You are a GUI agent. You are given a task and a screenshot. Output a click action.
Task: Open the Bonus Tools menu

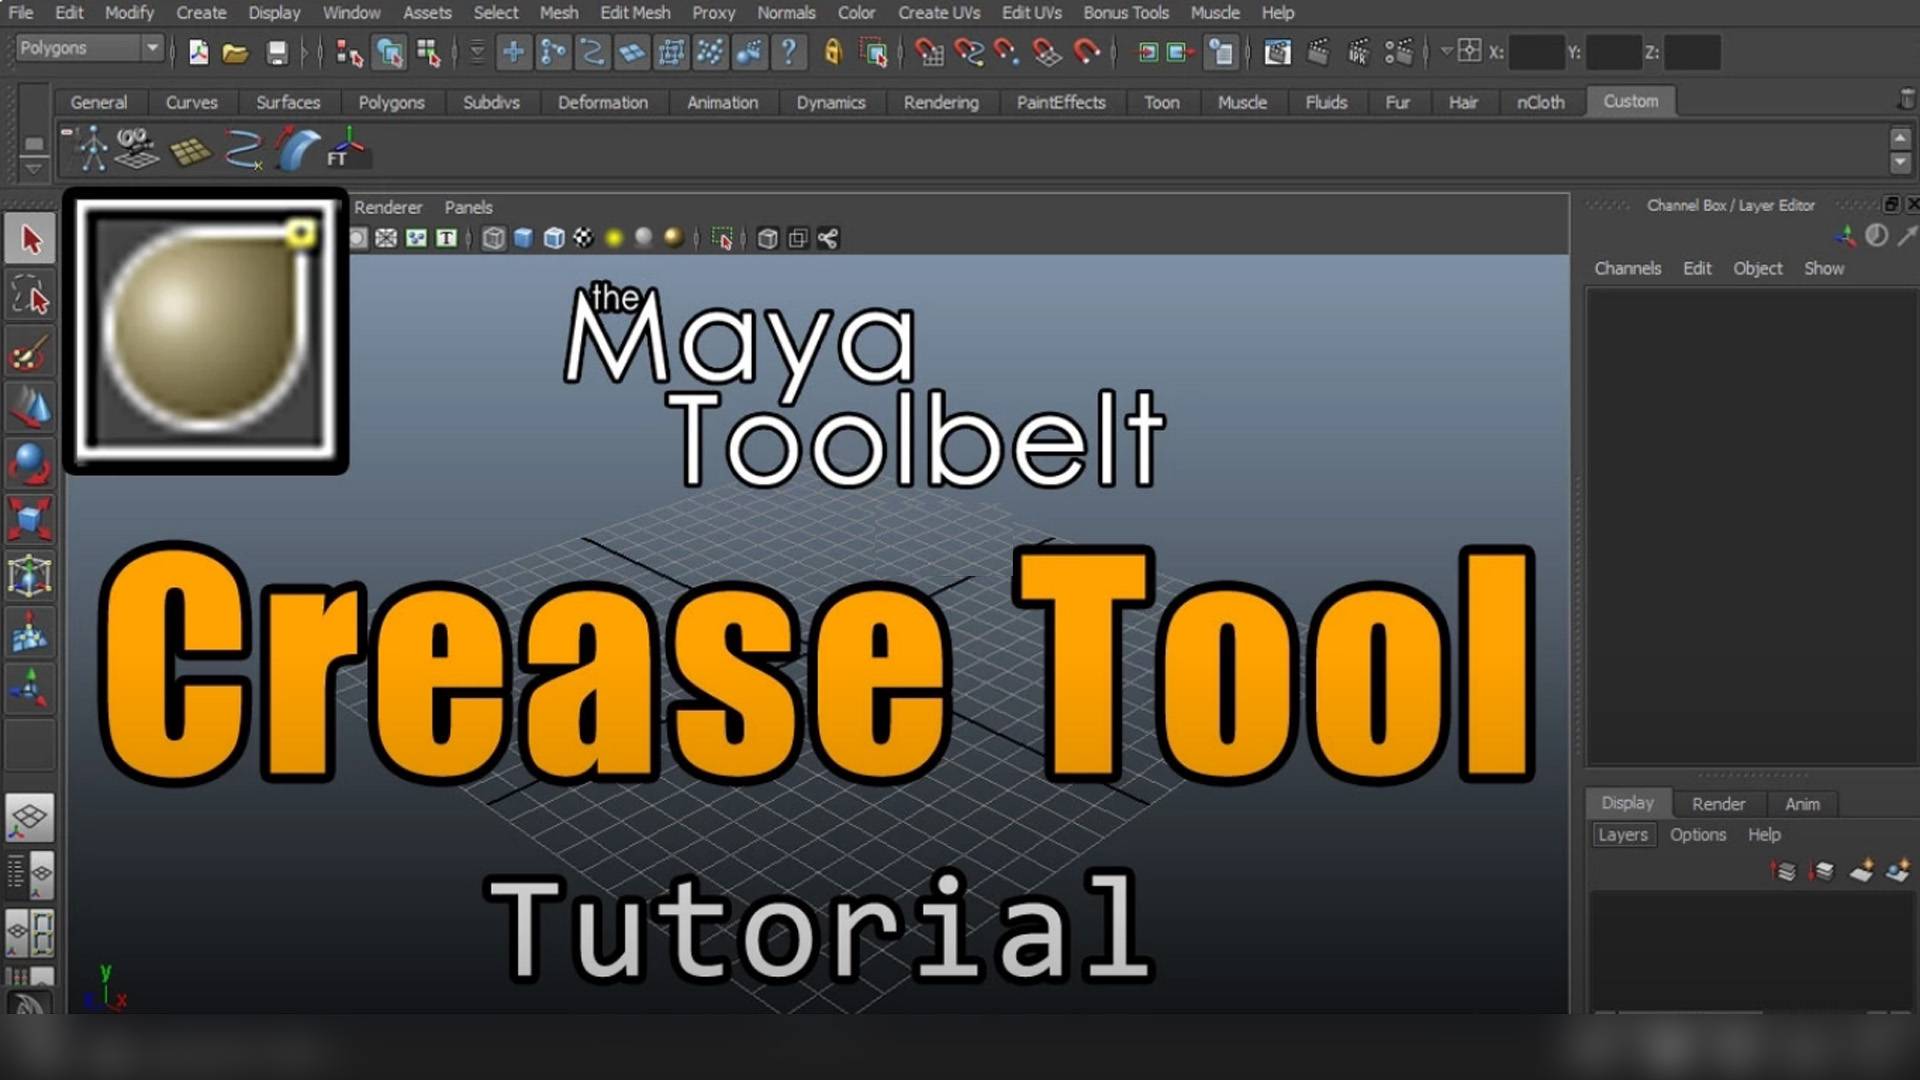1126,13
